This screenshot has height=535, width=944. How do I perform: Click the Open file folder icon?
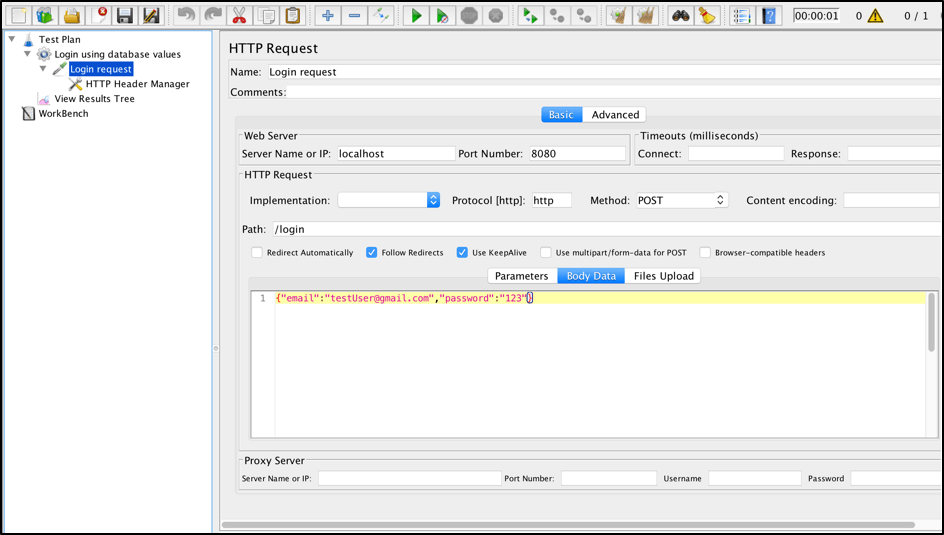click(x=72, y=15)
